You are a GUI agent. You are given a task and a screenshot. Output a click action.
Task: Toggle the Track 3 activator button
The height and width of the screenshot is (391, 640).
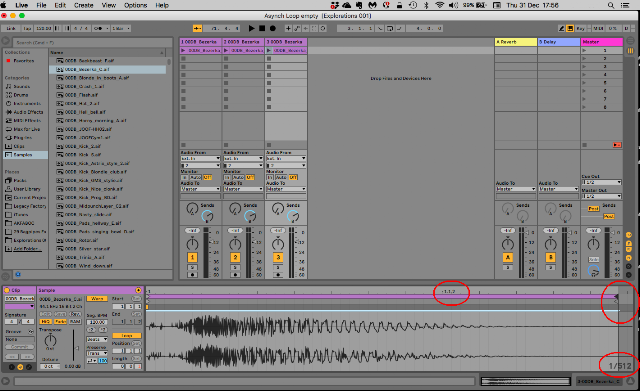(x=278, y=257)
